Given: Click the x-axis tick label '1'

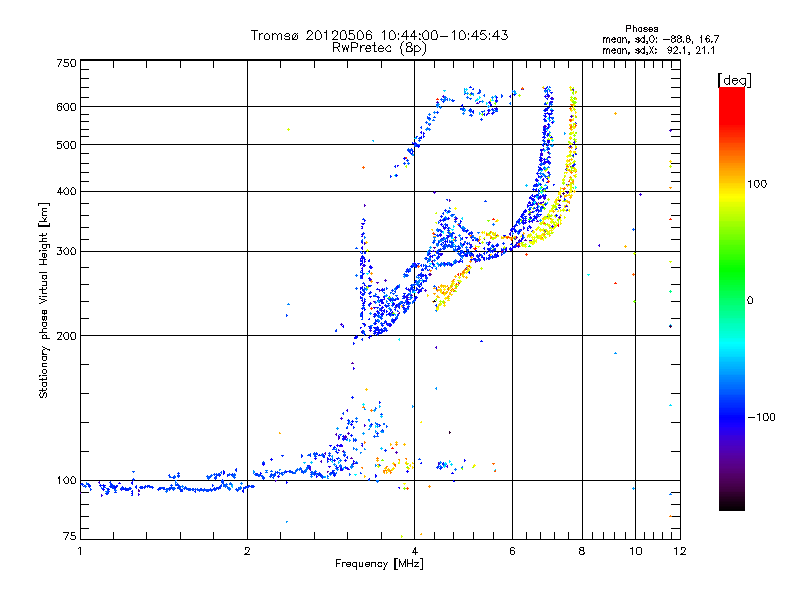Looking at the screenshot, I should click(x=80, y=551).
